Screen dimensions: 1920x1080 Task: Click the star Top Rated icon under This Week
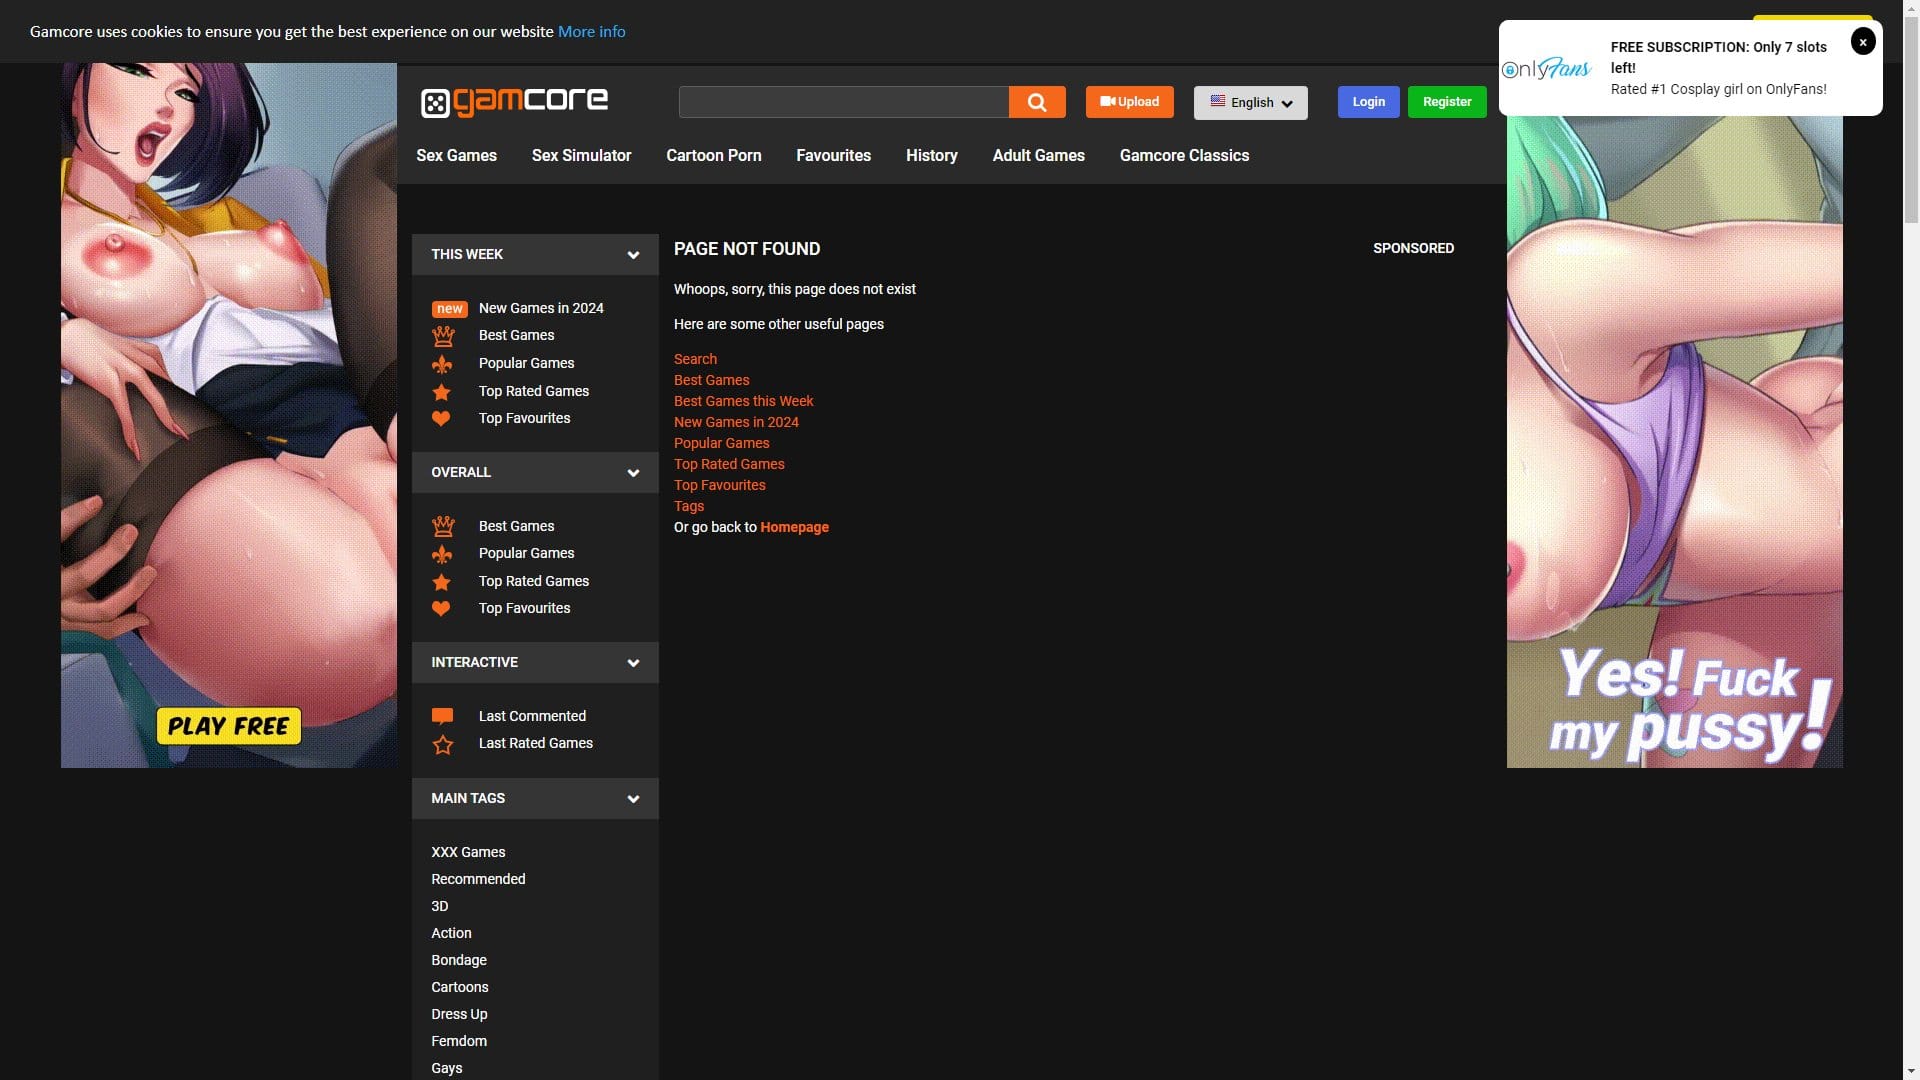(442, 392)
